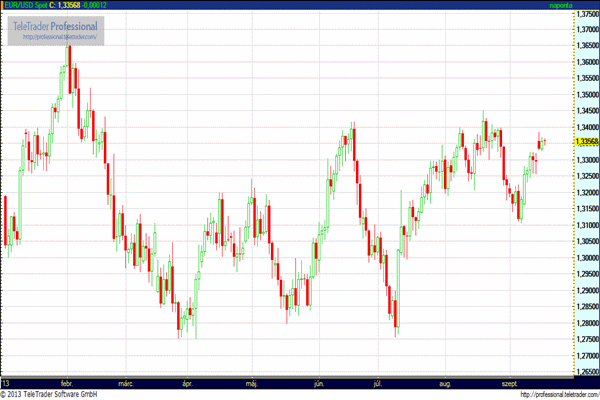Select the febr. marker on time axis
Viewport: 600px width, 400px height.
tap(67, 383)
